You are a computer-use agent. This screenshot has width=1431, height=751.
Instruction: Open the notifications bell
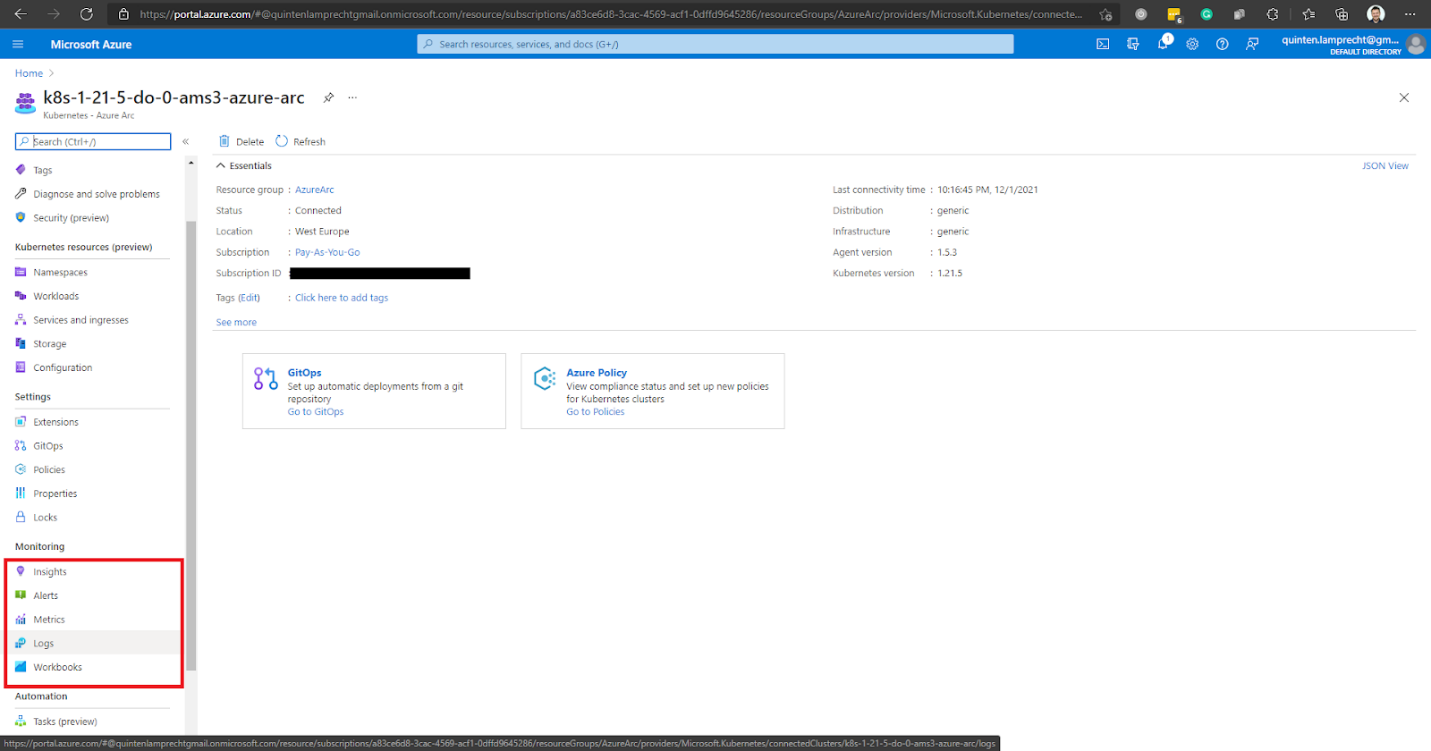click(x=1163, y=44)
